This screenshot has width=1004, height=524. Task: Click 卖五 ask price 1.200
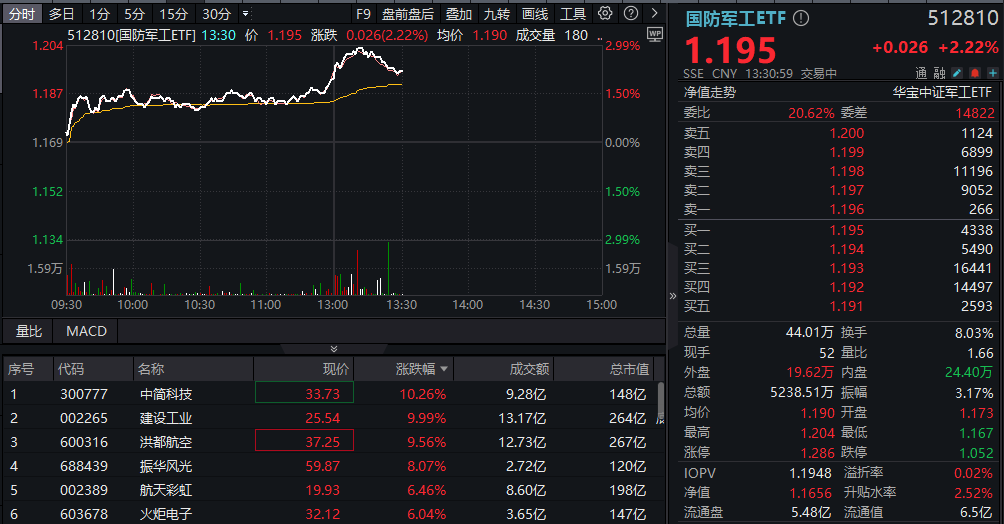pyautogui.click(x=846, y=133)
